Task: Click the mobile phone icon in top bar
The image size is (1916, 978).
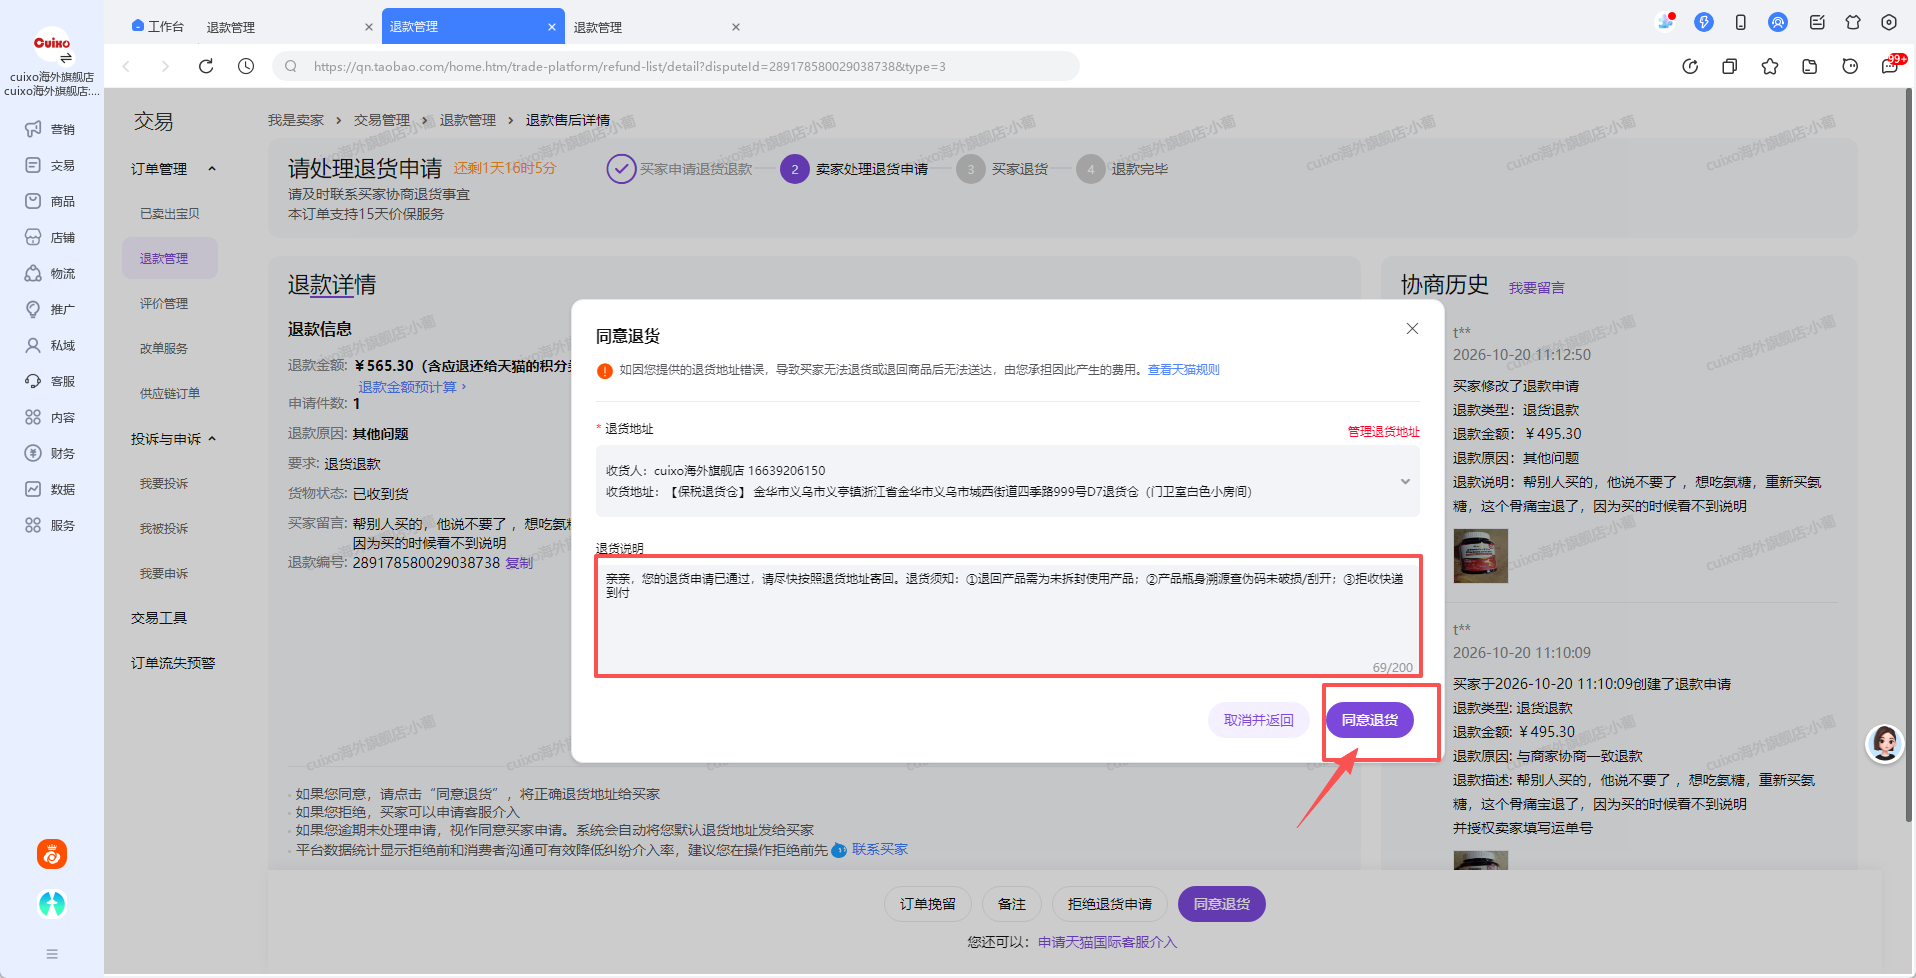Action: coord(1741,22)
